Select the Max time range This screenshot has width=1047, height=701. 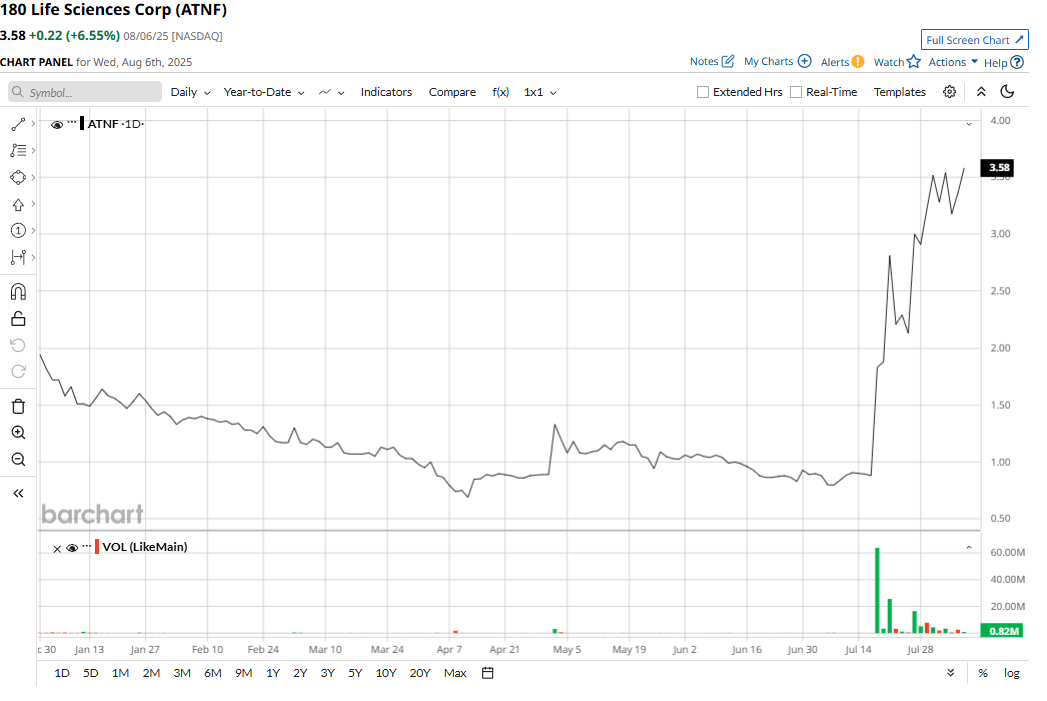coord(455,673)
